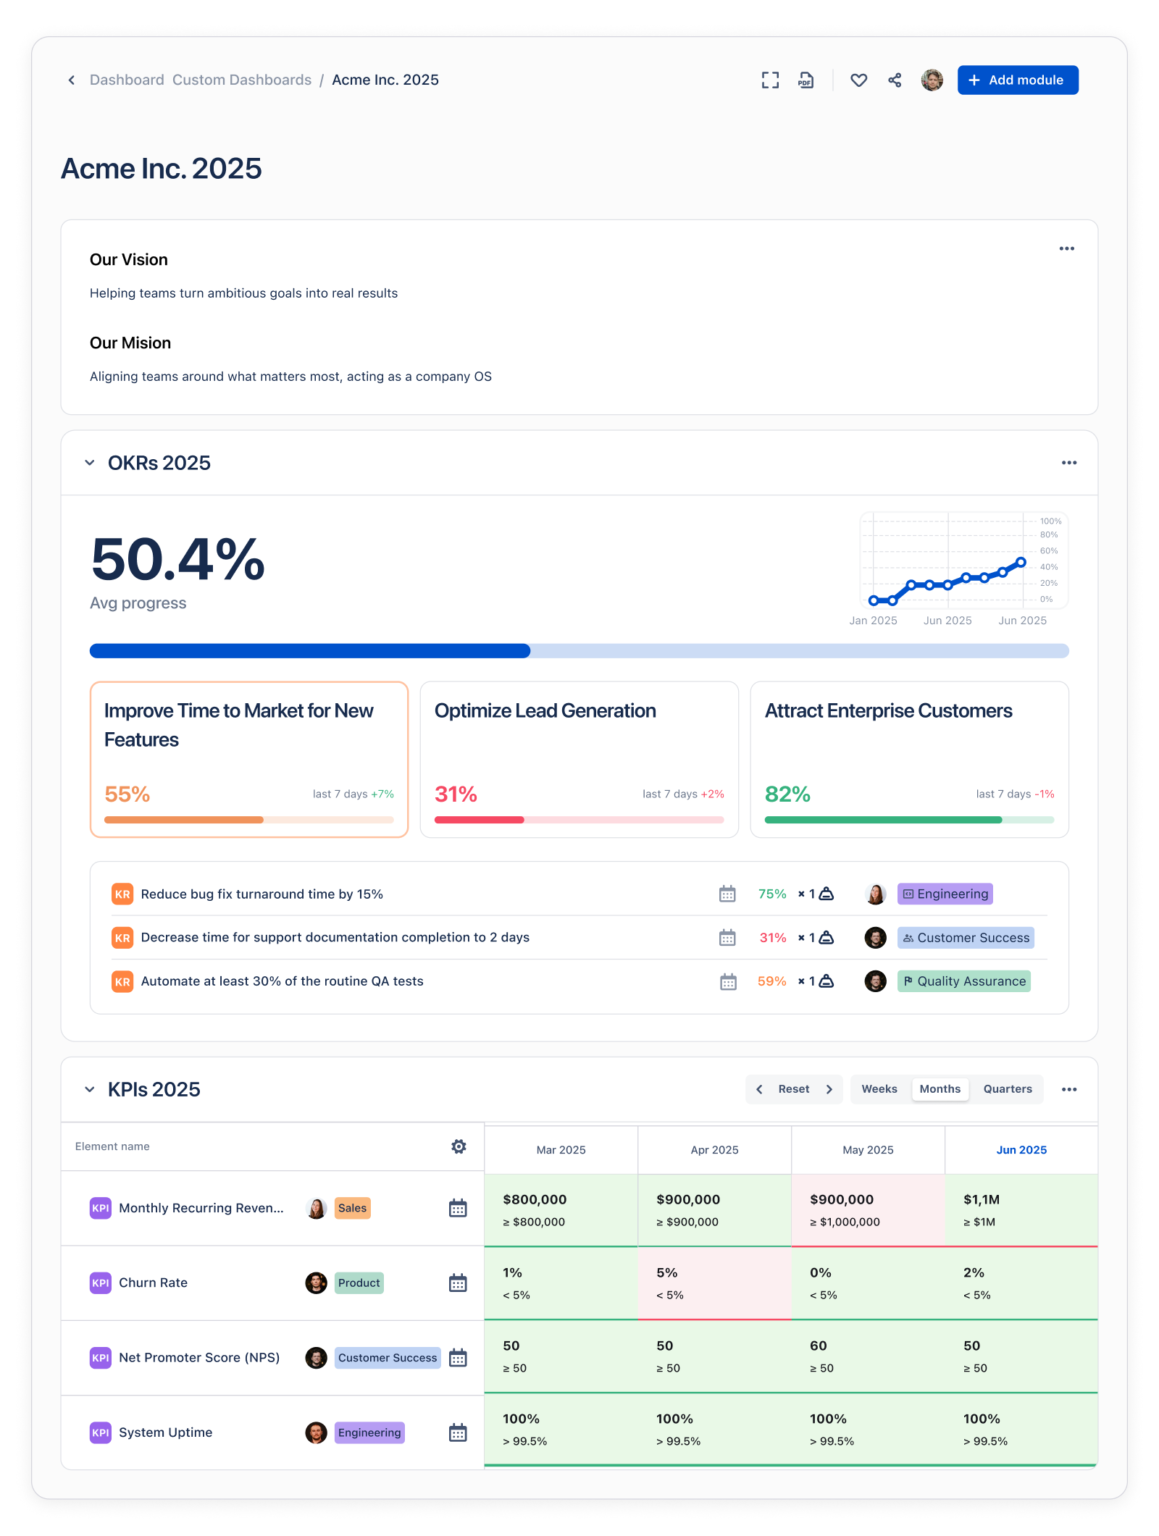Open more options for KPIs 2025
The height and width of the screenshot is (1536, 1159).
(1069, 1090)
